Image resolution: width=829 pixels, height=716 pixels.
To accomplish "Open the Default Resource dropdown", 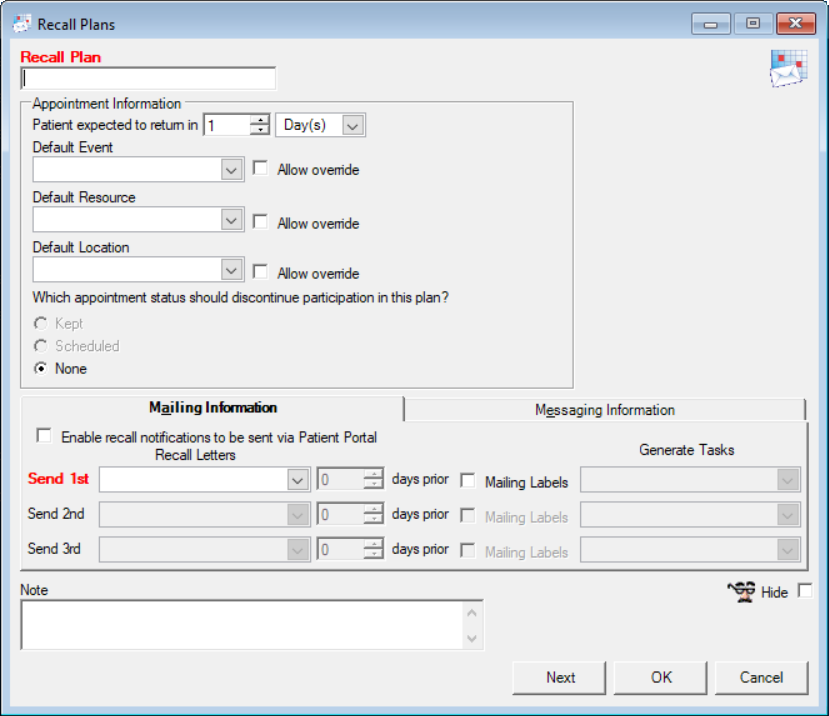I will click(x=231, y=220).
